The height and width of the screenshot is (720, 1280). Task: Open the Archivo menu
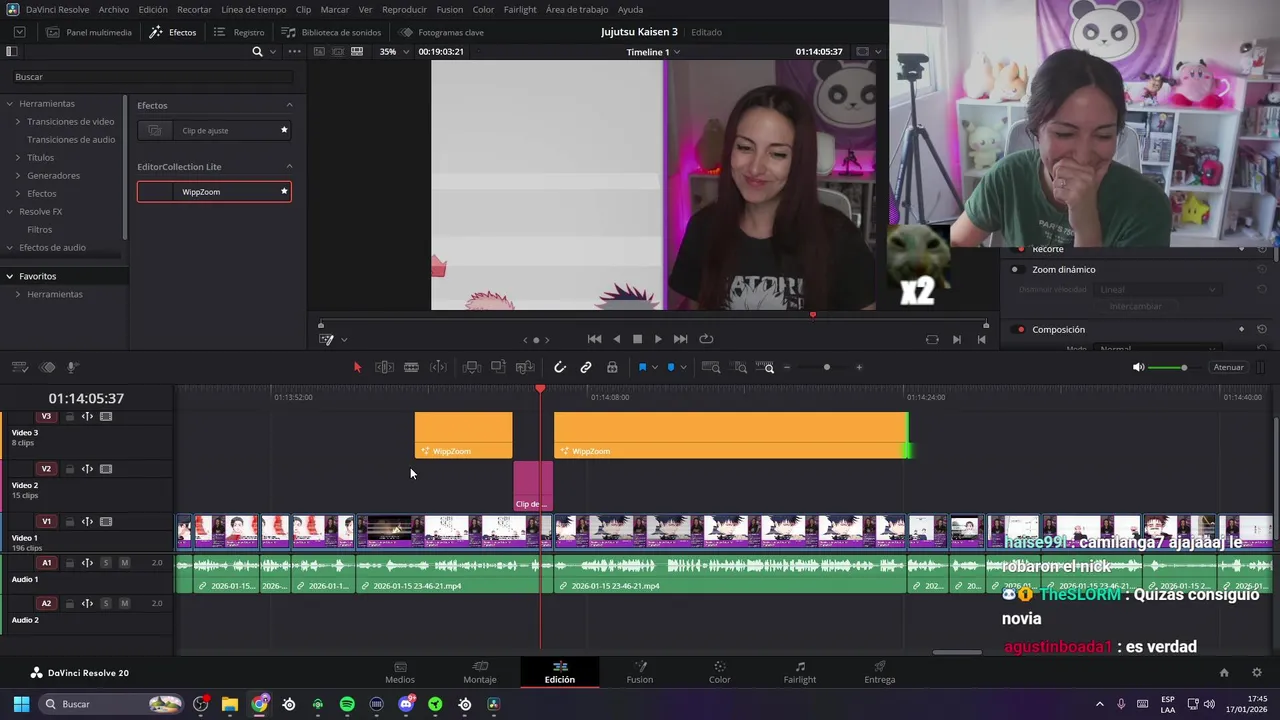(113, 9)
